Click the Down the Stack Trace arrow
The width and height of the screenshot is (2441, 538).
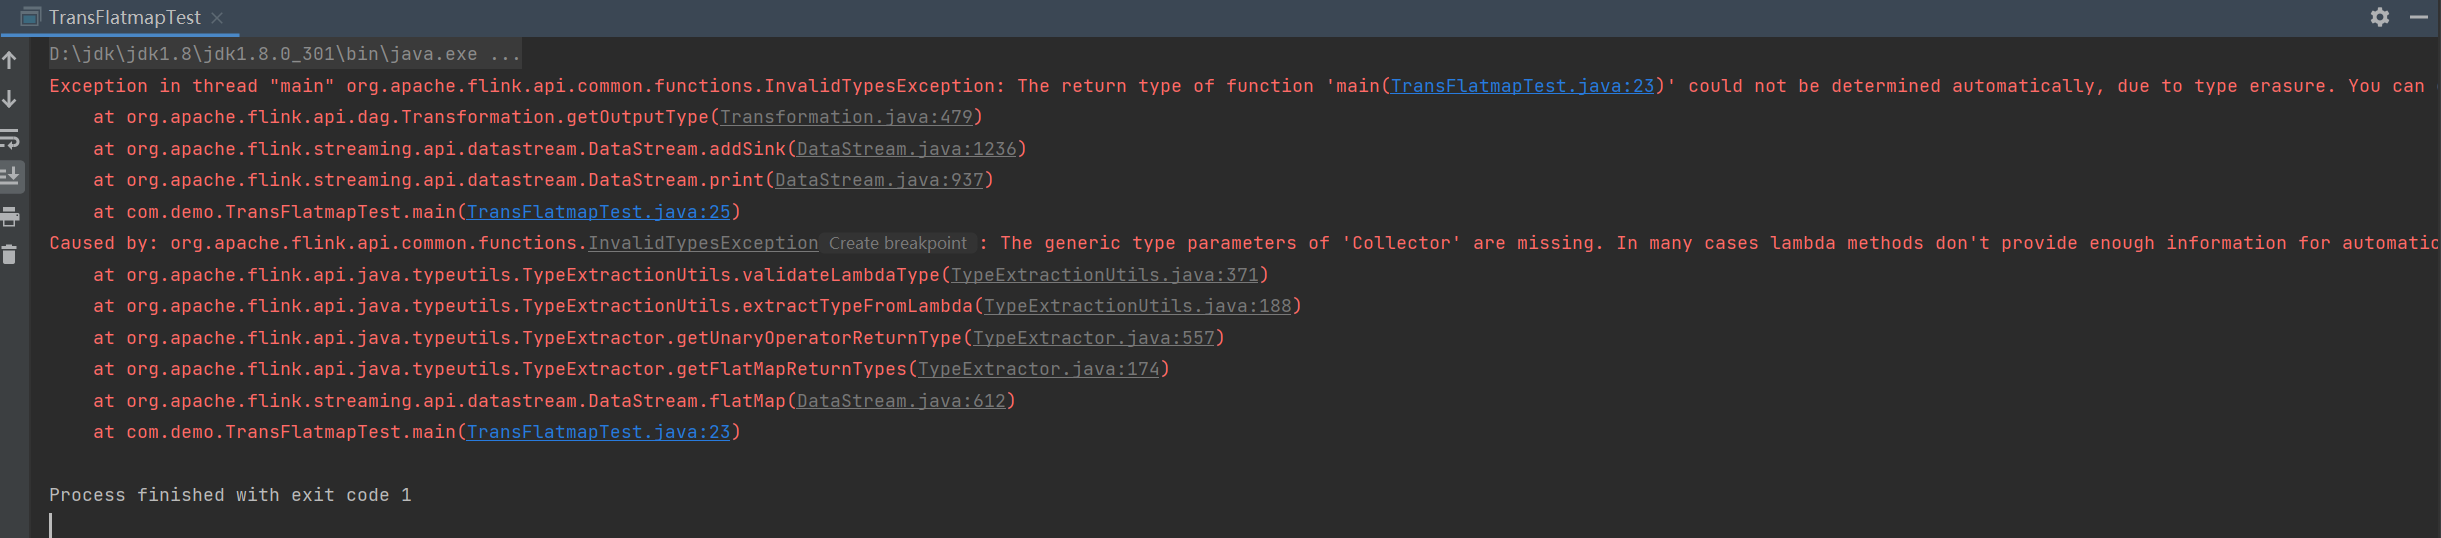pyautogui.click(x=10, y=99)
